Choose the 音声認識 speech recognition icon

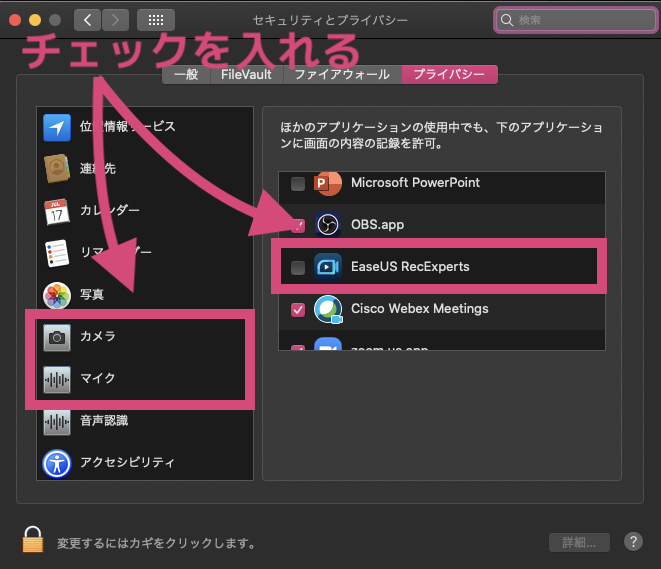point(57,421)
